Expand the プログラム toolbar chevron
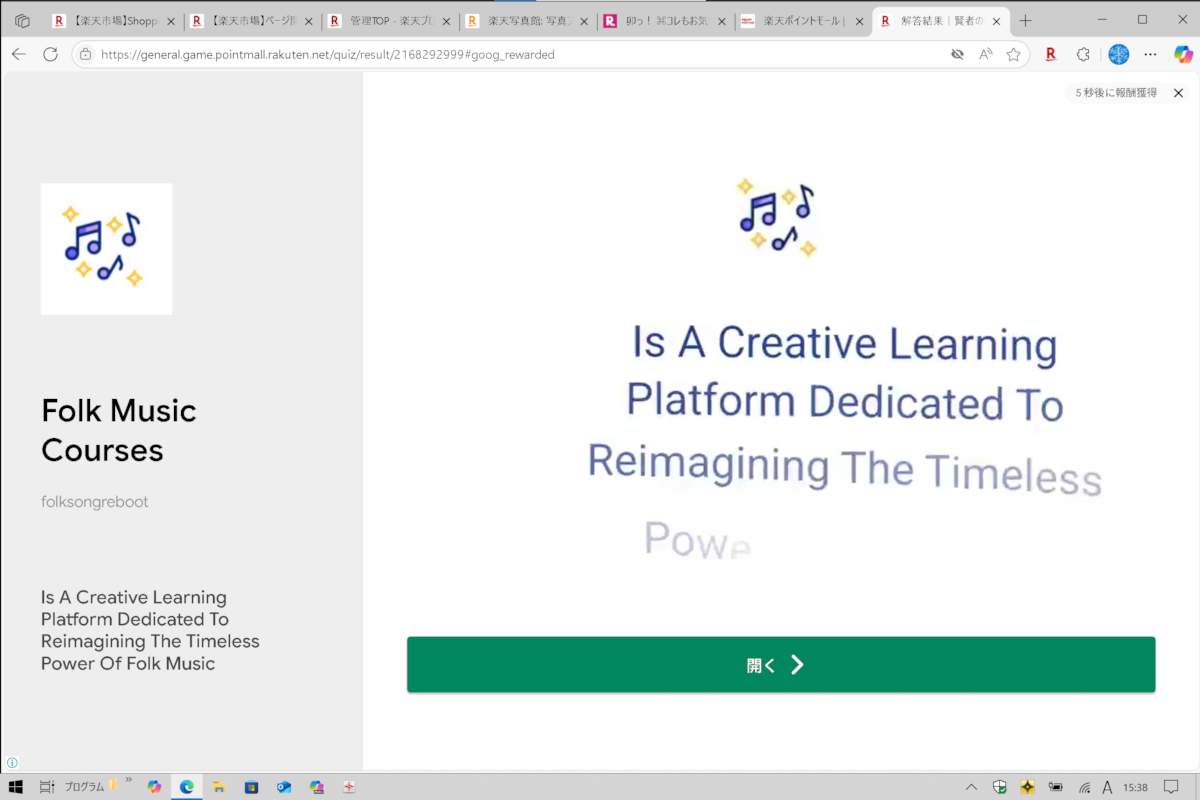The width and height of the screenshot is (1200, 800). coord(128,781)
